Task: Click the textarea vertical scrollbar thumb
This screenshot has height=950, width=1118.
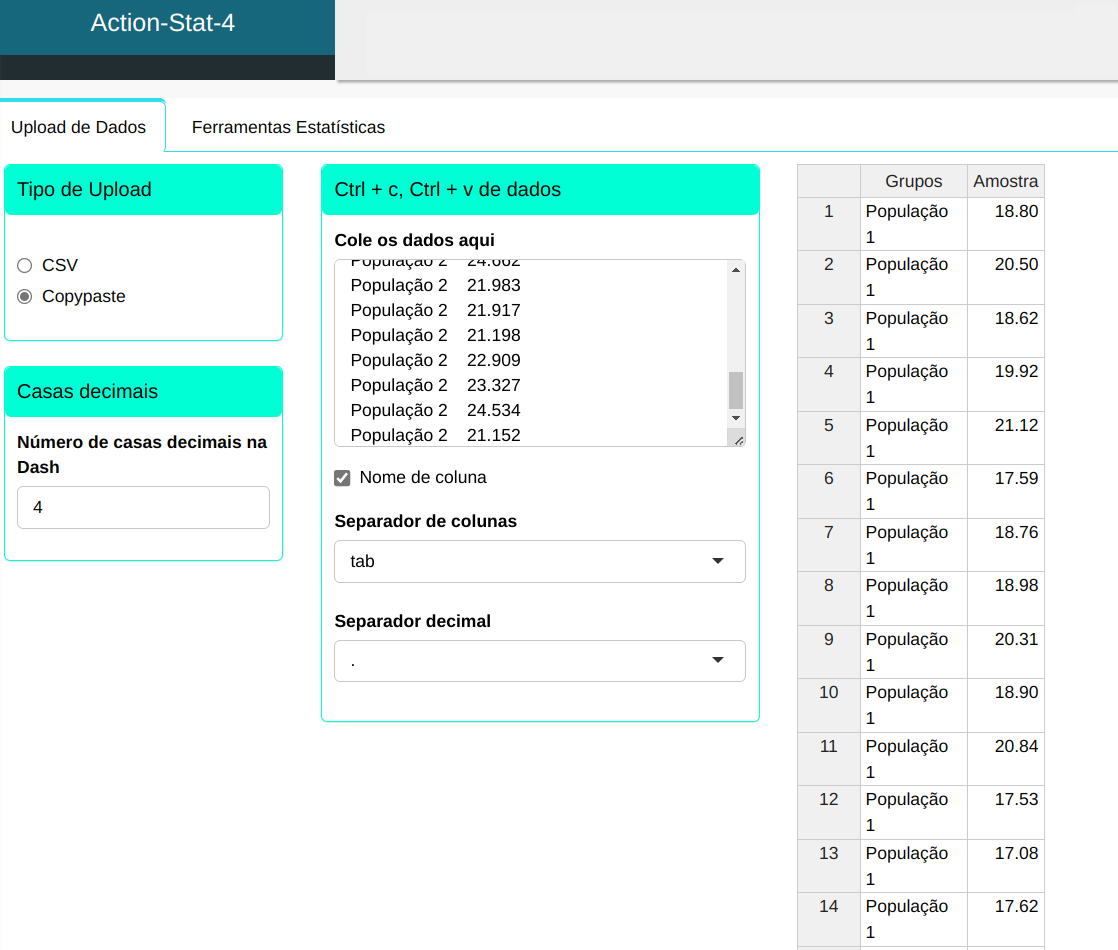Action: click(736, 389)
